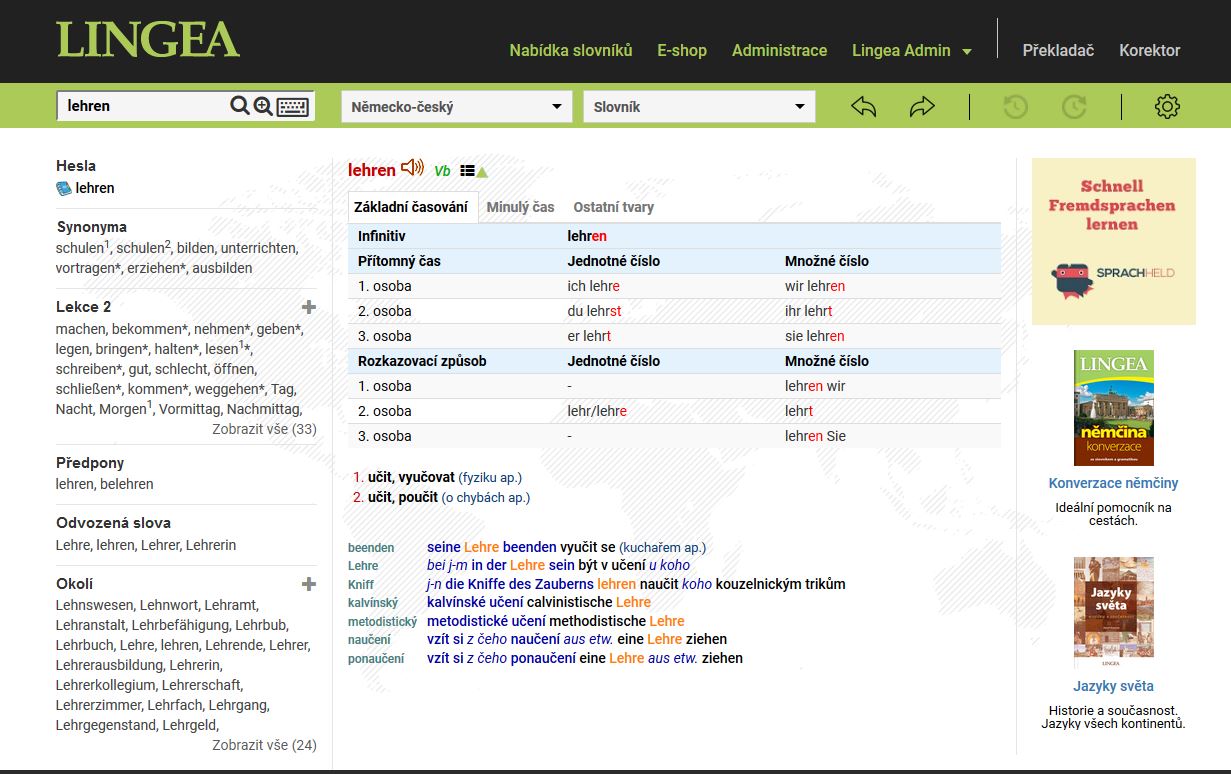Click the book icon next to lehren
Image resolution: width=1231 pixels, height=774 pixels.
[x=64, y=188]
